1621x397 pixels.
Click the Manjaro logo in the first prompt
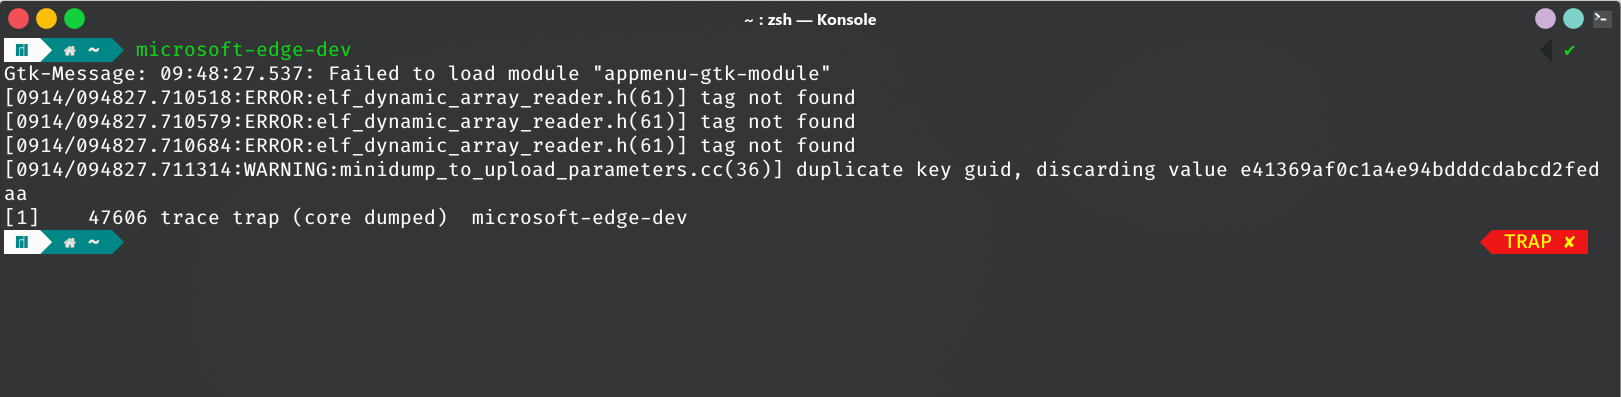tap(22, 49)
